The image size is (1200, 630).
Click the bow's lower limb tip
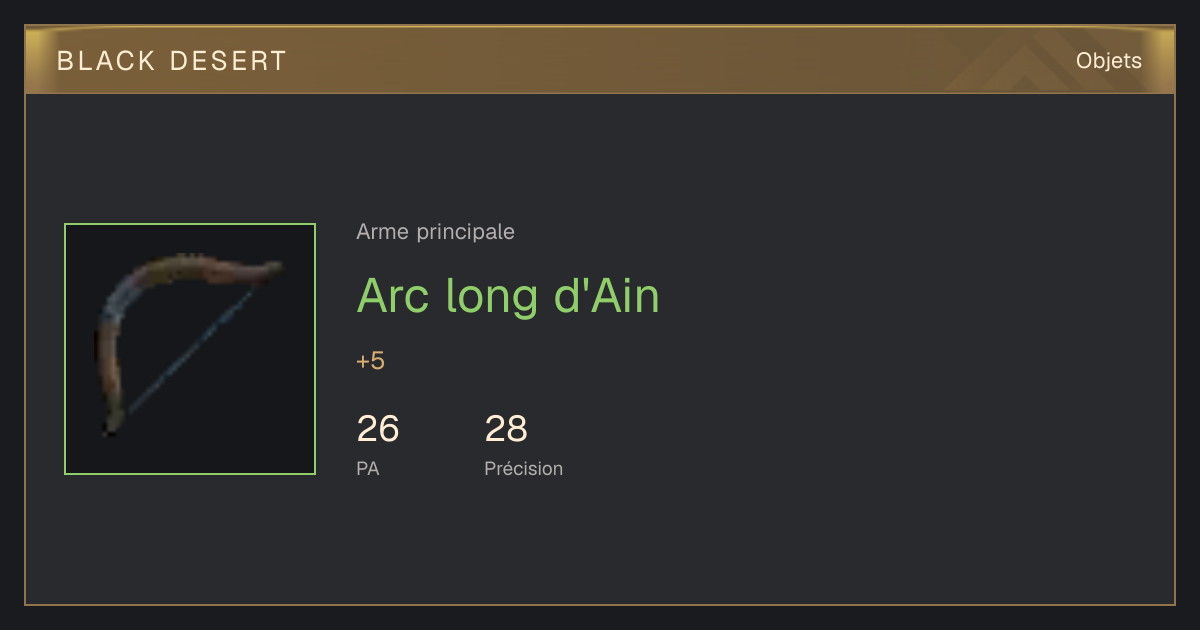pyautogui.click(x=110, y=425)
